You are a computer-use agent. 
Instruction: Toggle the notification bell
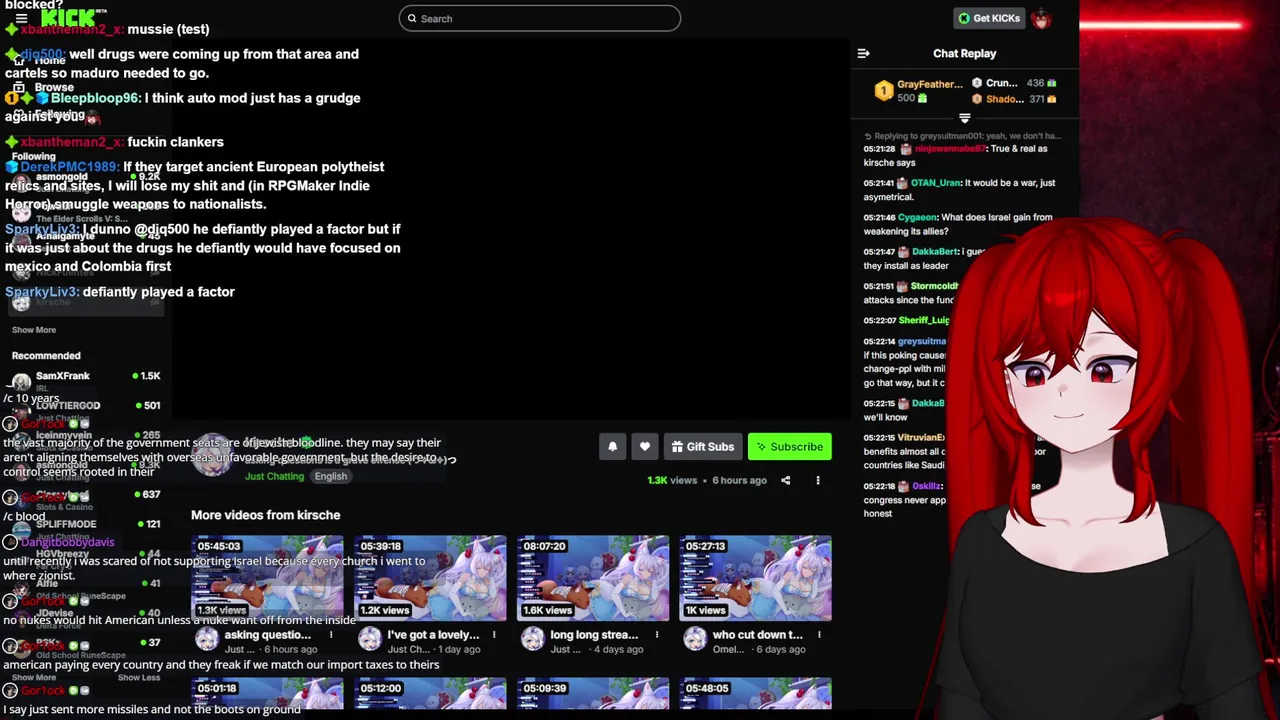(613, 447)
